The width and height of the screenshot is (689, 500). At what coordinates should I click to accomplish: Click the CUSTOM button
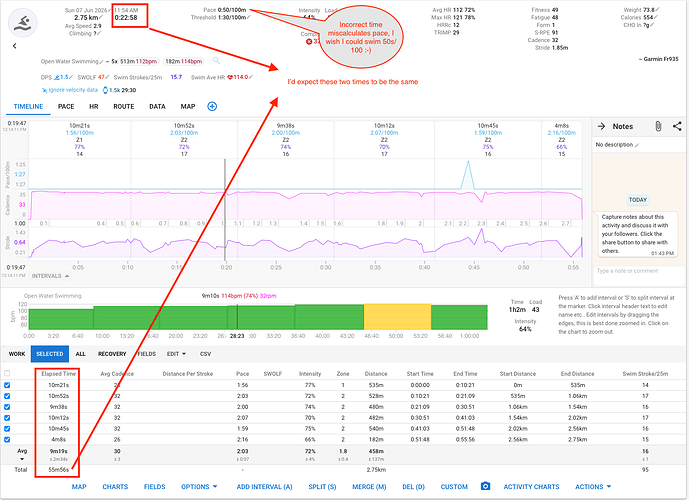coord(454,487)
